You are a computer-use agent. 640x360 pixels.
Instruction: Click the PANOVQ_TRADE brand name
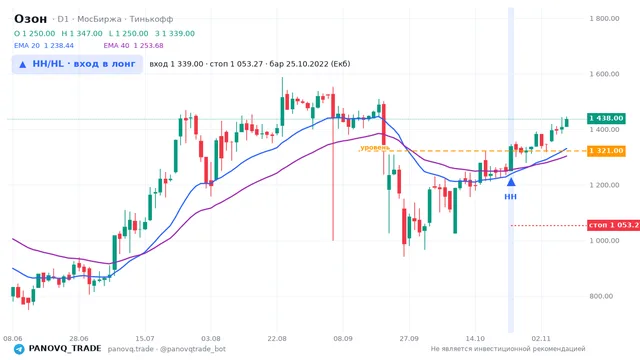[x=65, y=349]
